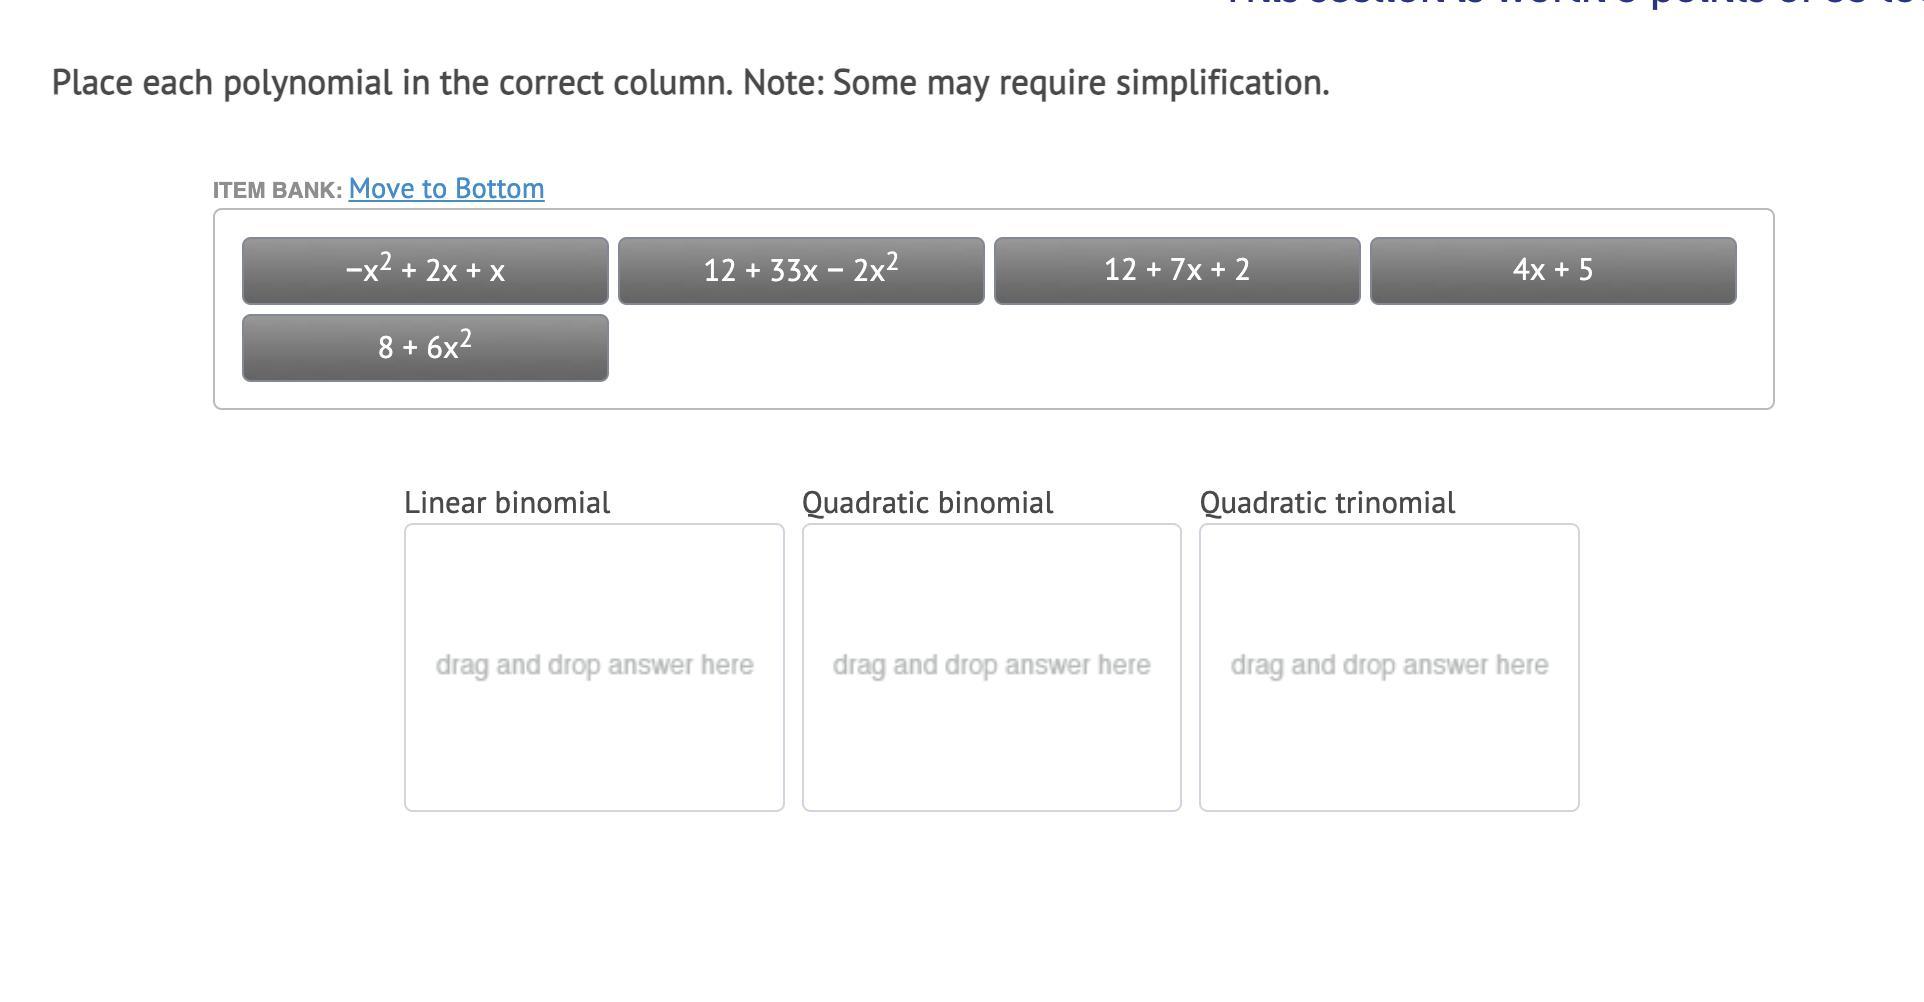Click the 8 + 6x² polynomial tile
Image resolution: width=1924 pixels, height=1002 pixels.
pos(425,348)
